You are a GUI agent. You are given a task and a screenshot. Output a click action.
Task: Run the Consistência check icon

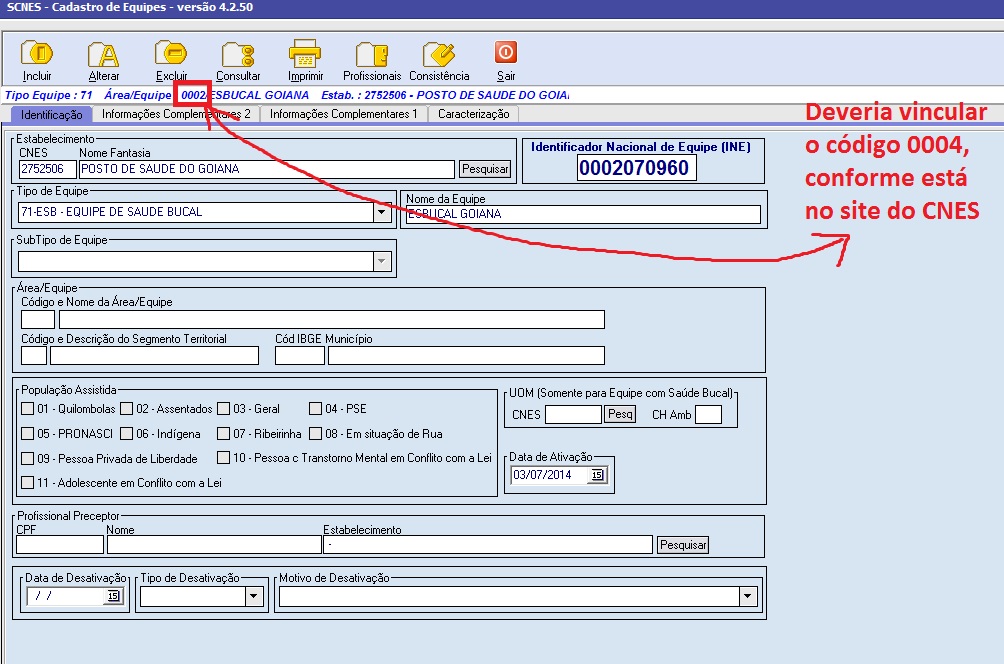click(x=438, y=54)
